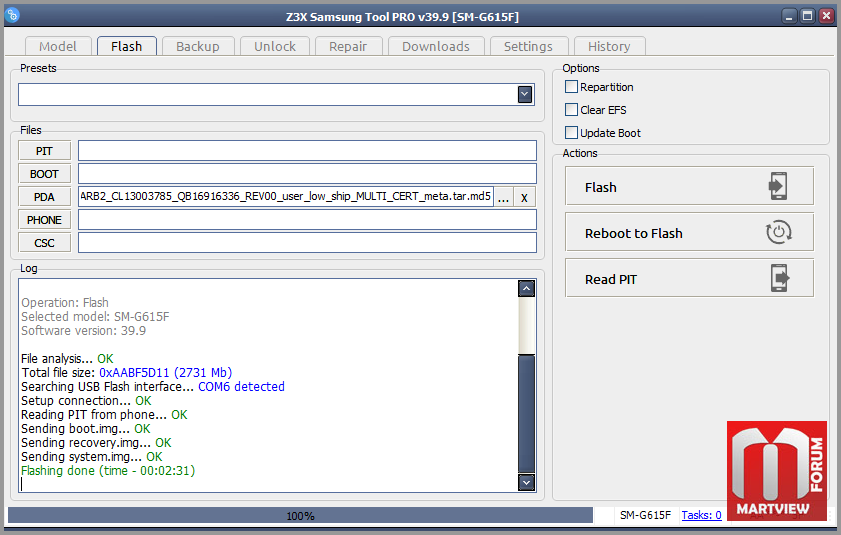Go to the Unlock tab
The height and width of the screenshot is (535, 841).
[x=275, y=46]
